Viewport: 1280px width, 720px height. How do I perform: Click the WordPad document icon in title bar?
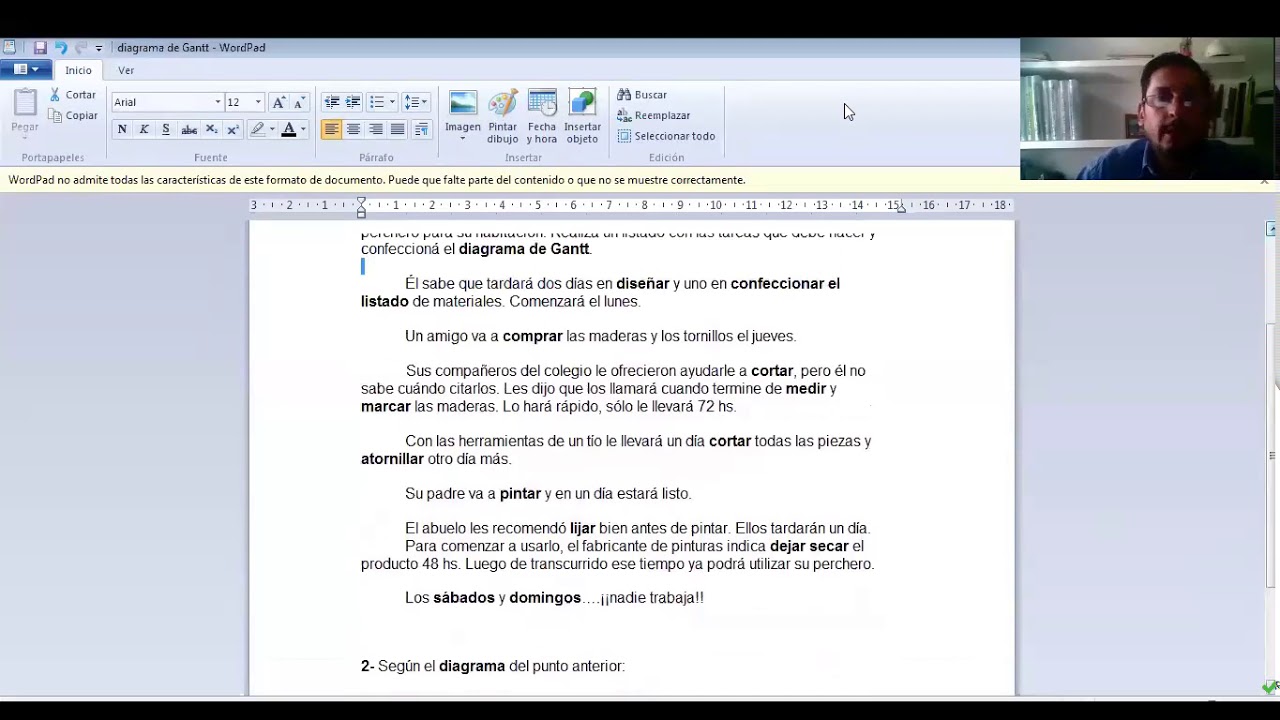[9, 47]
